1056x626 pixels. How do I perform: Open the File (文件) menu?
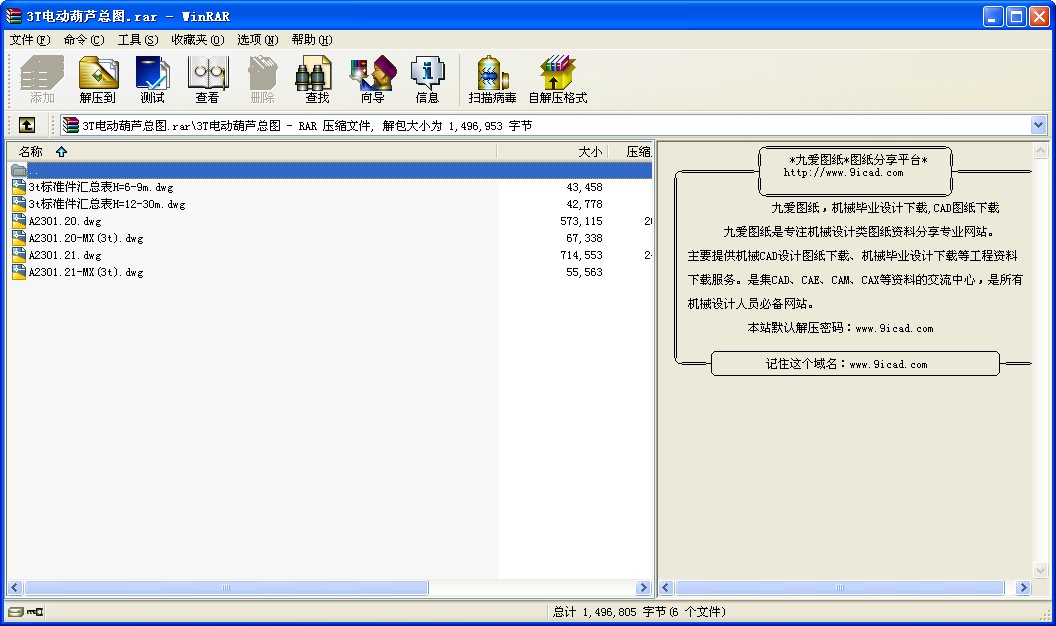tap(30, 40)
